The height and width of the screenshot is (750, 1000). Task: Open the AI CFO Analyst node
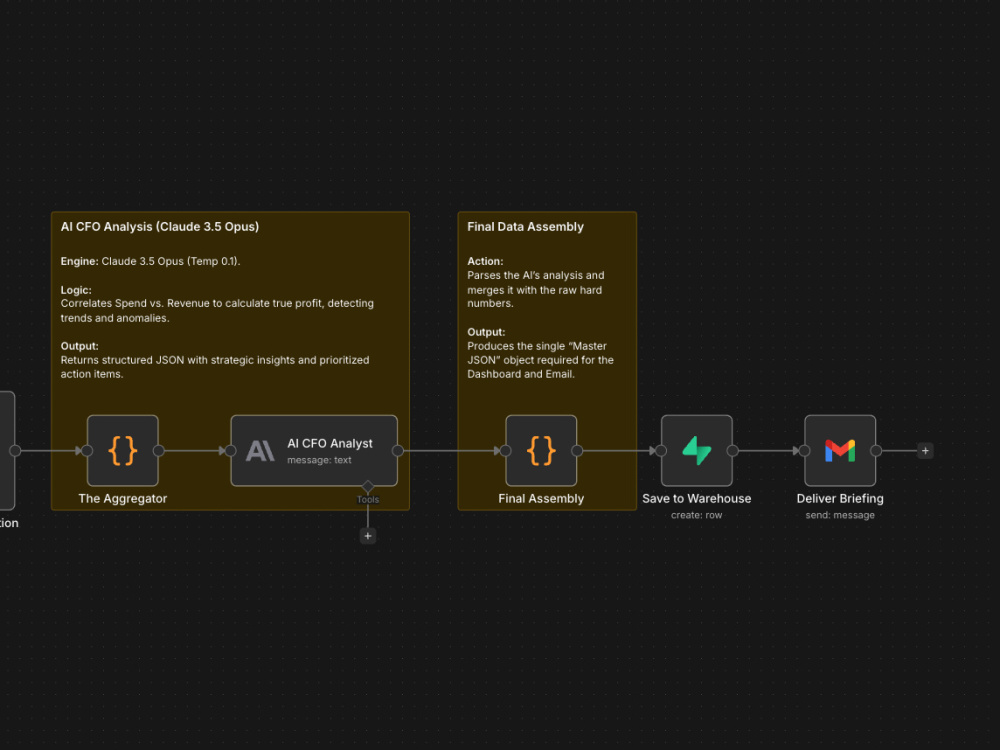pyautogui.click(x=314, y=451)
